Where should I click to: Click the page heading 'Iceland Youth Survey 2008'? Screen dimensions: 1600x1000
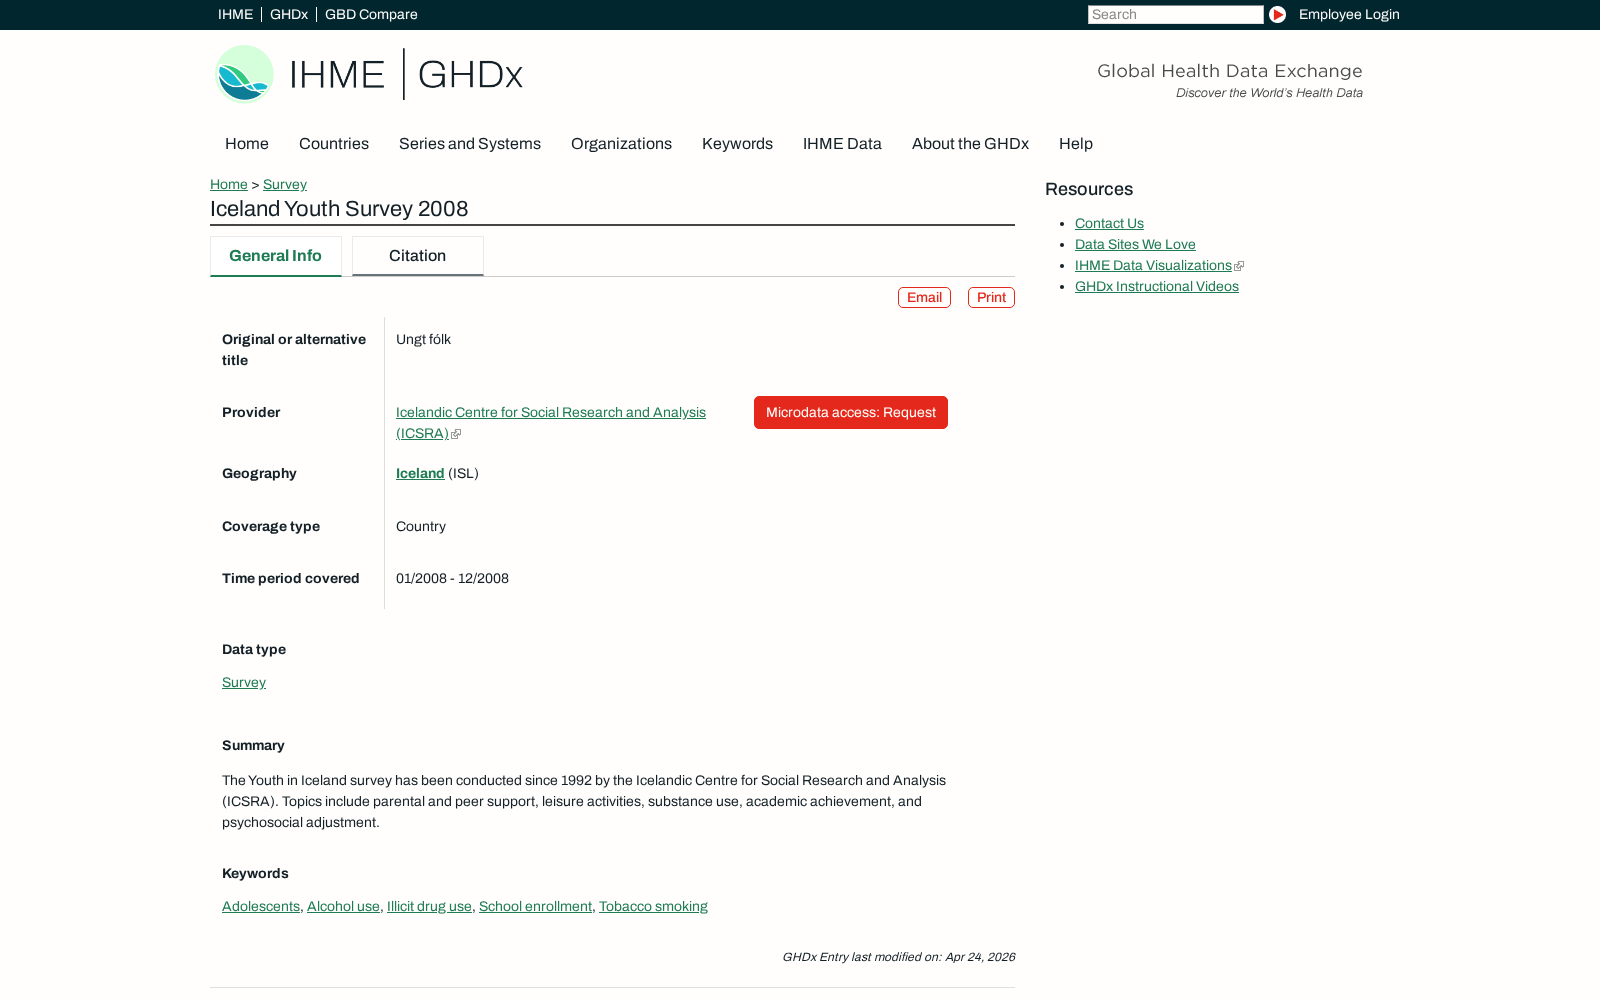coord(339,209)
